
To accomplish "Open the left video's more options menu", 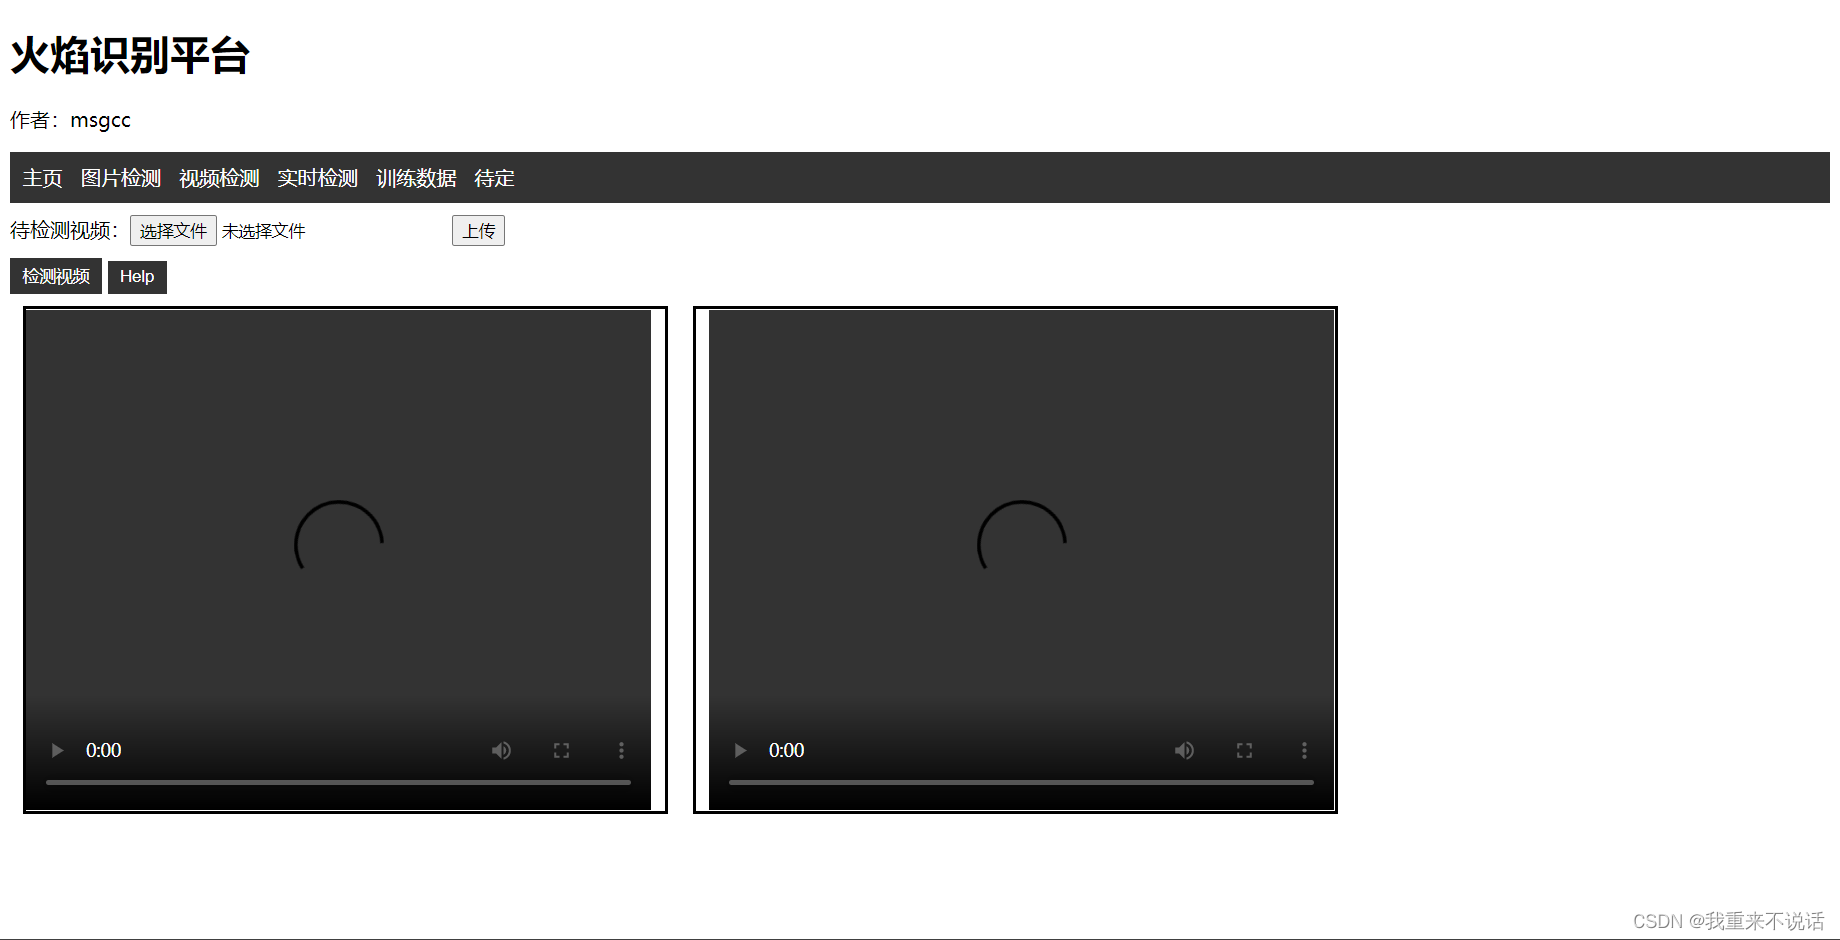I will click(x=621, y=750).
